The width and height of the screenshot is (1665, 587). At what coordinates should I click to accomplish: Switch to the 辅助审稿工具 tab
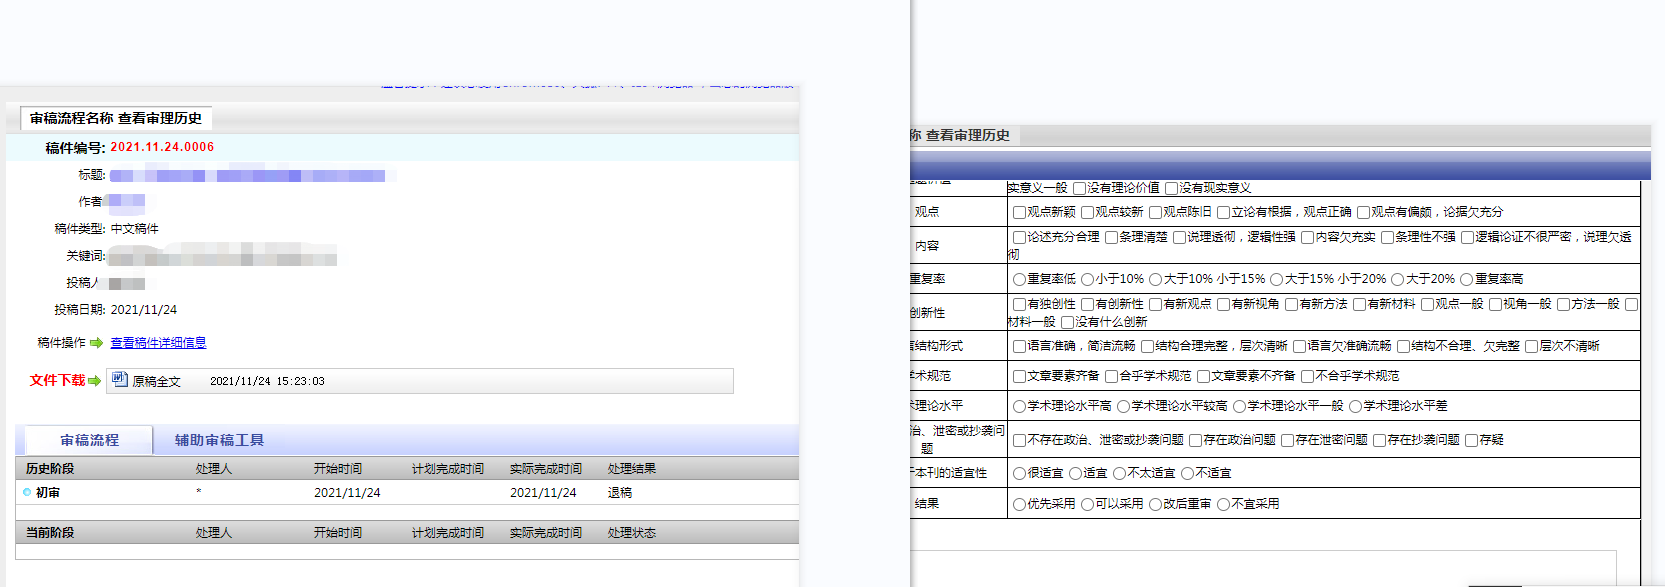tap(219, 440)
